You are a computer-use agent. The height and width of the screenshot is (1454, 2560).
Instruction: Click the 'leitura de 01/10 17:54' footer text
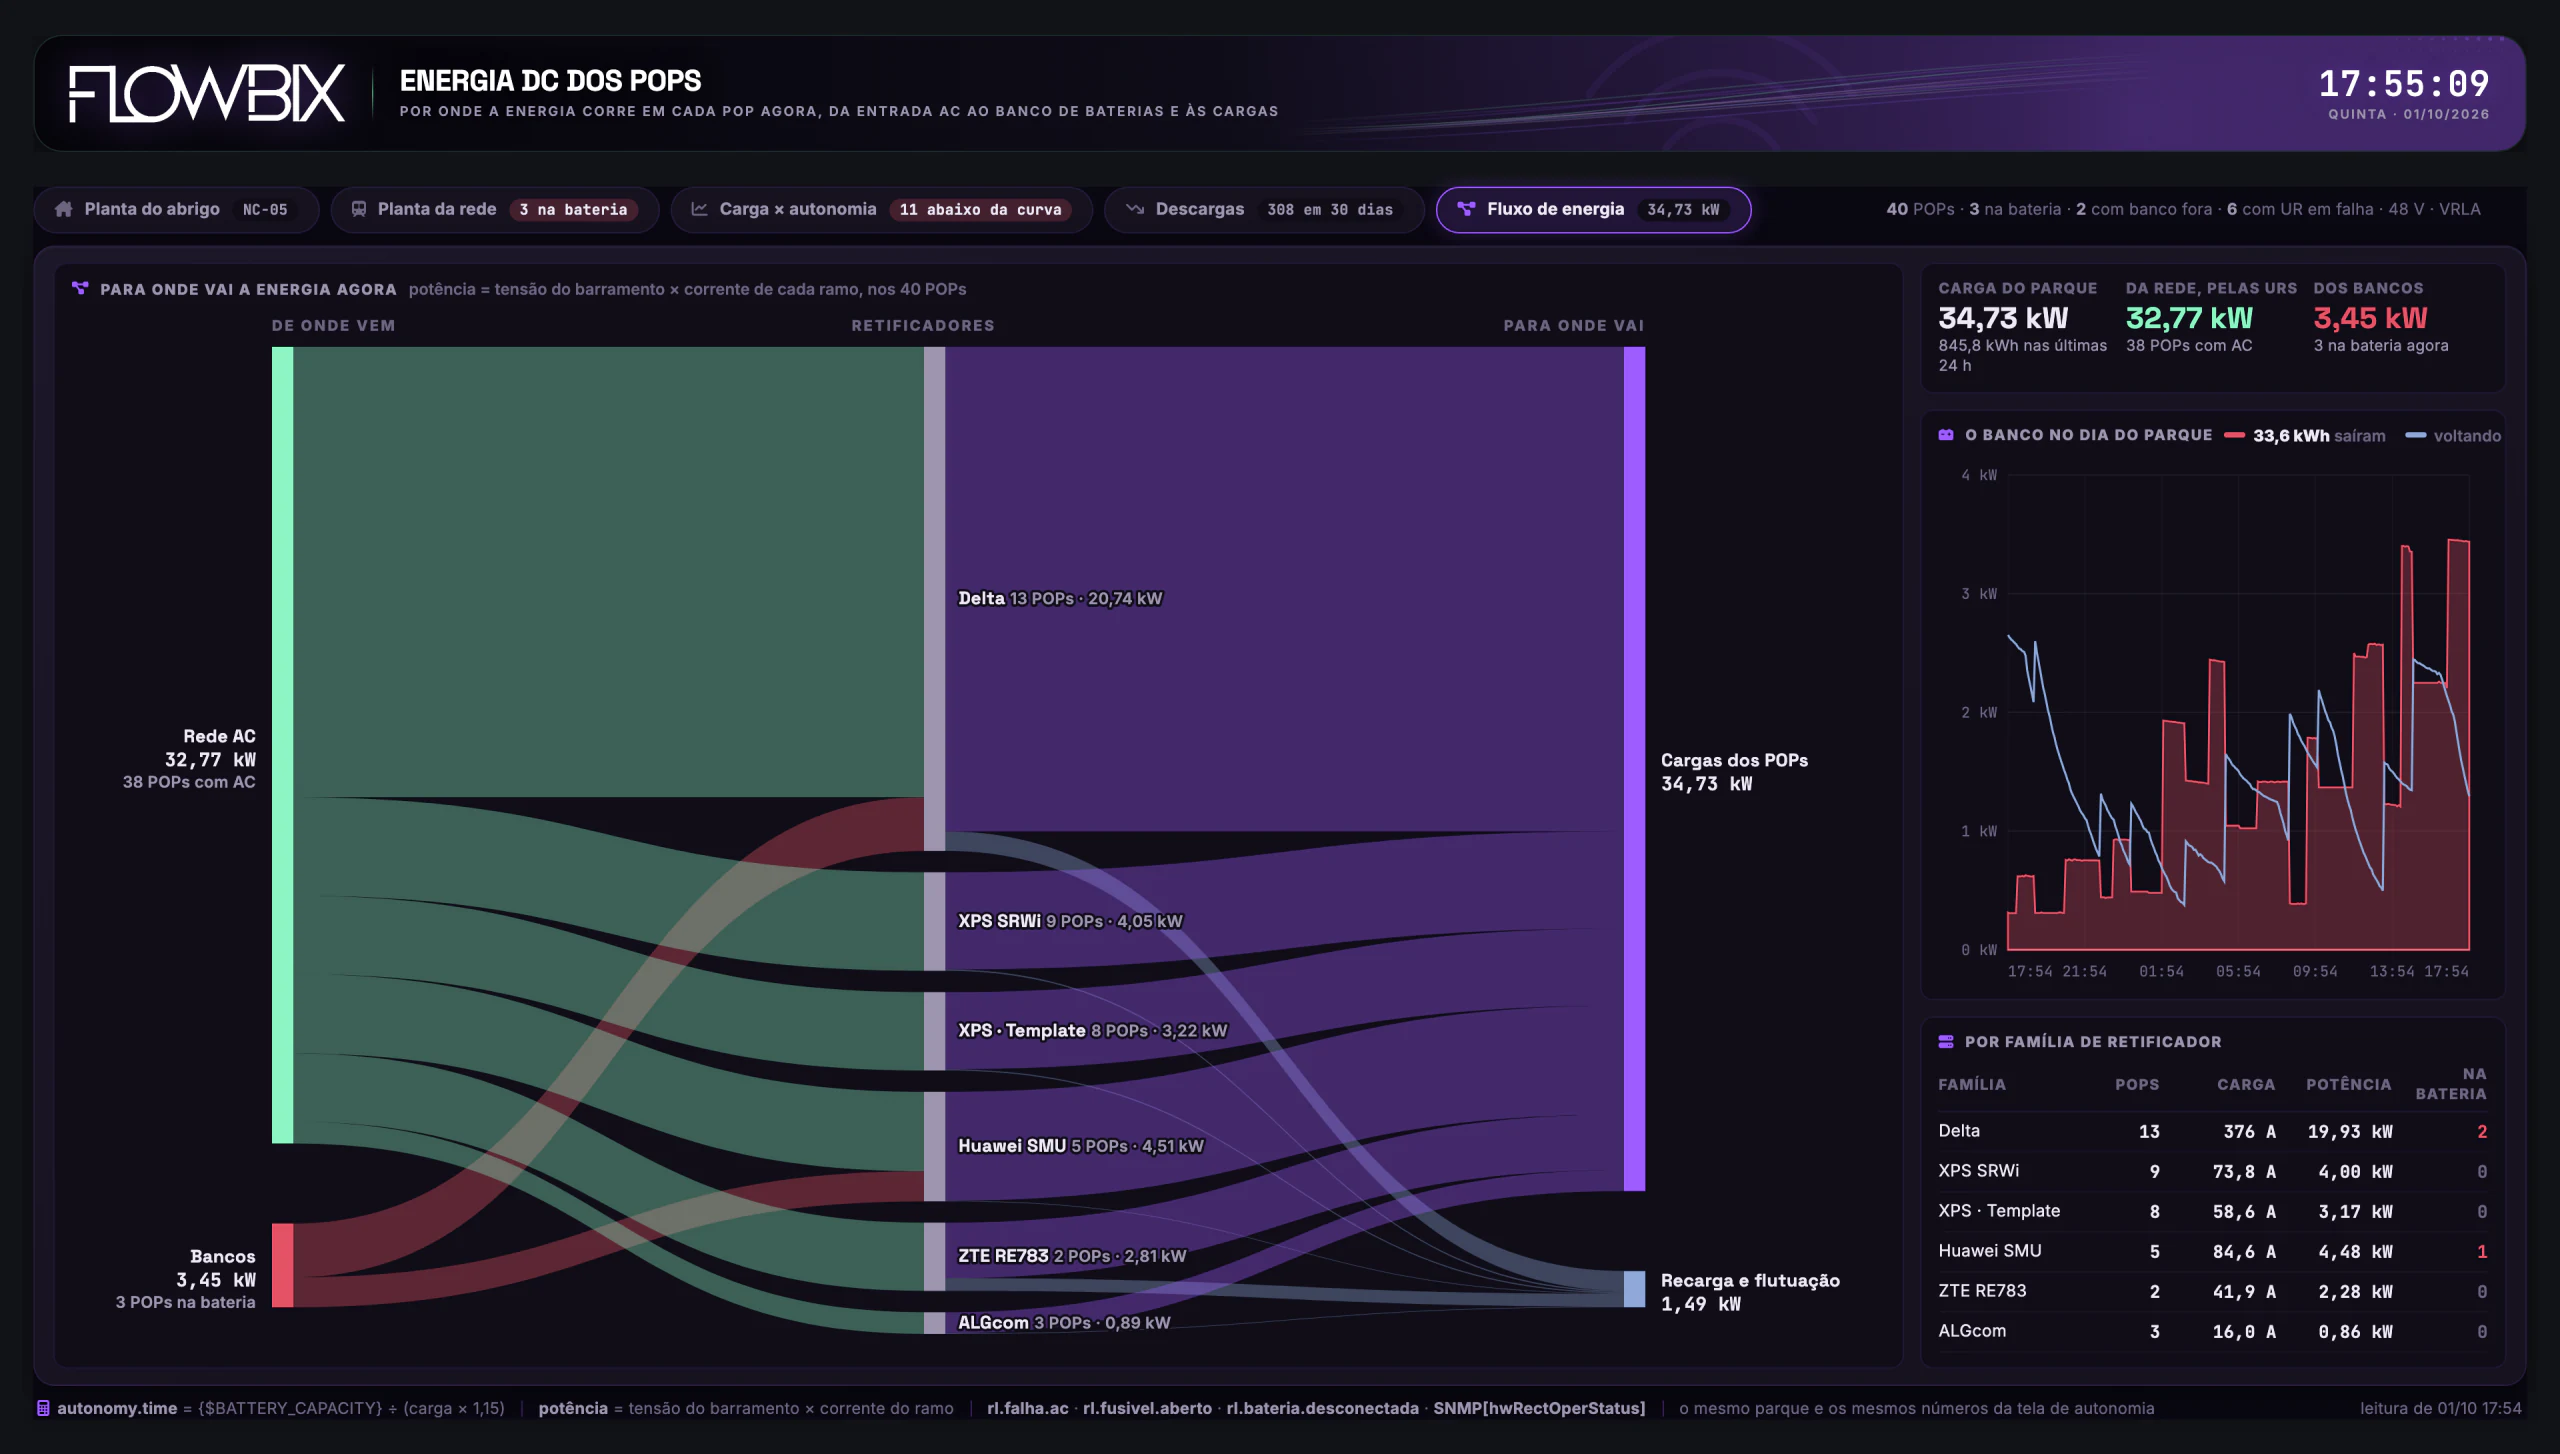tap(2441, 1408)
